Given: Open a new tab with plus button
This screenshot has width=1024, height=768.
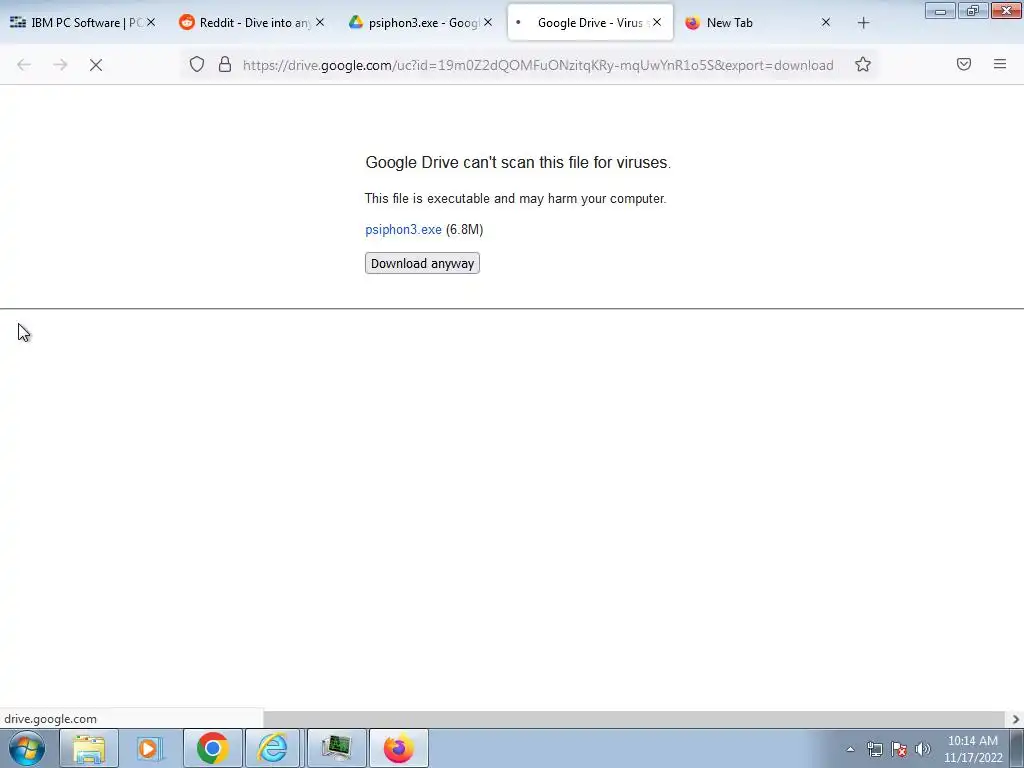Looking at the screenshot, I should pyautogui.click(x=863, y=23).
